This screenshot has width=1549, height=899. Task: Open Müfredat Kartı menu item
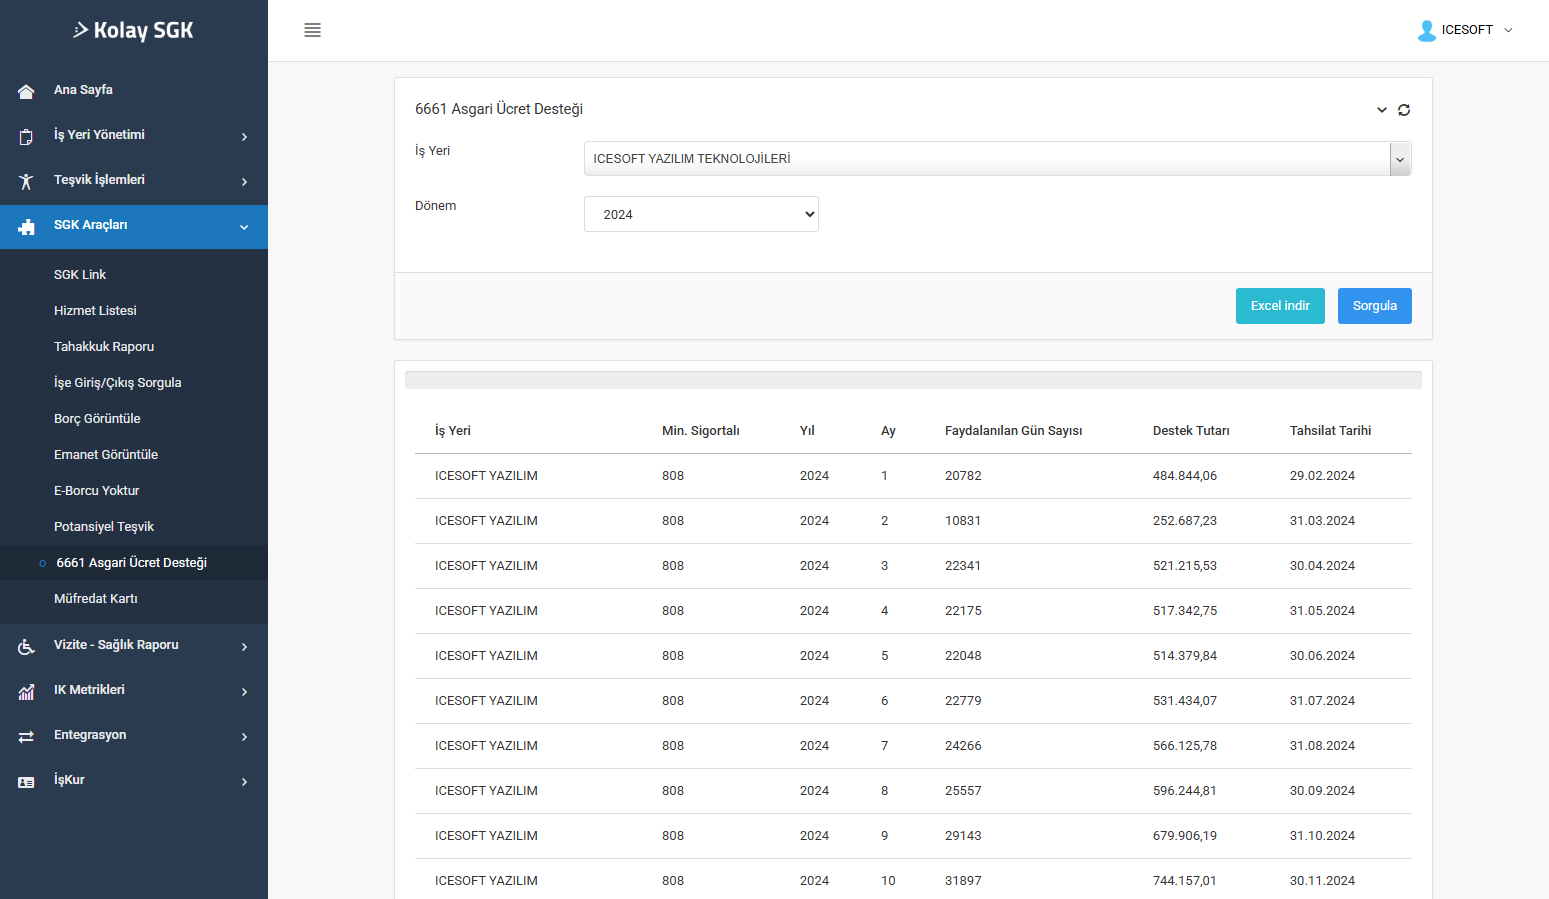[x=96, y=598]
